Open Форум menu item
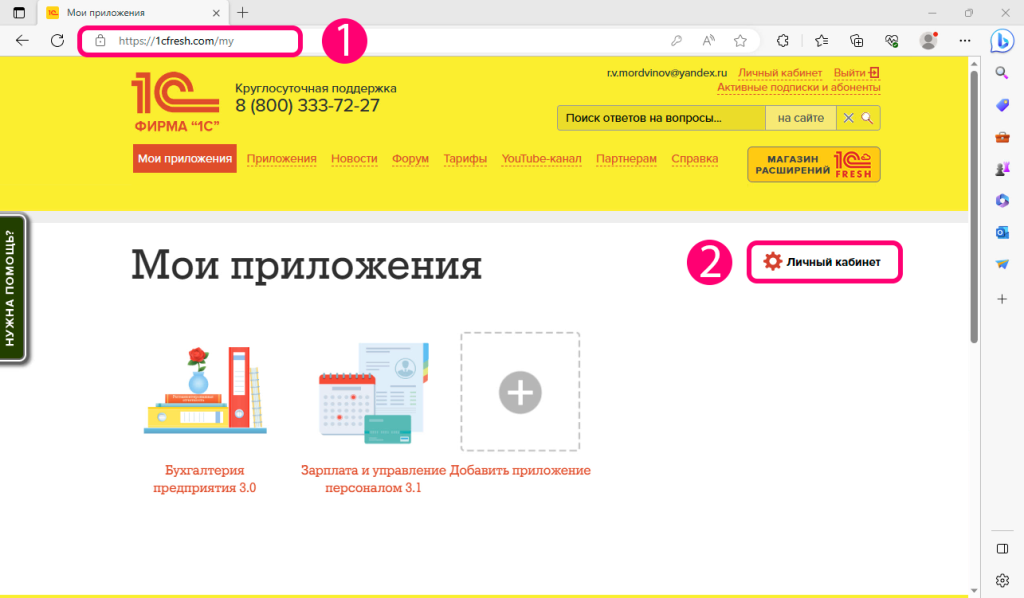The height and width of the screenshot is (598, 1024). [410, 159]
